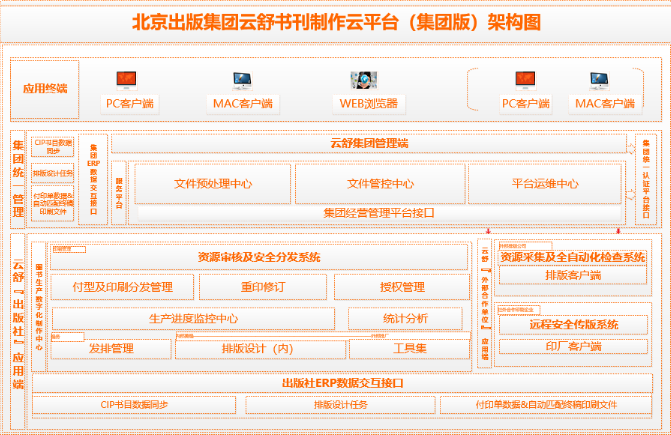Click the WEB浏览器 icon
The height and width of the screenshot is (435, 671).
tap(361, 81)
